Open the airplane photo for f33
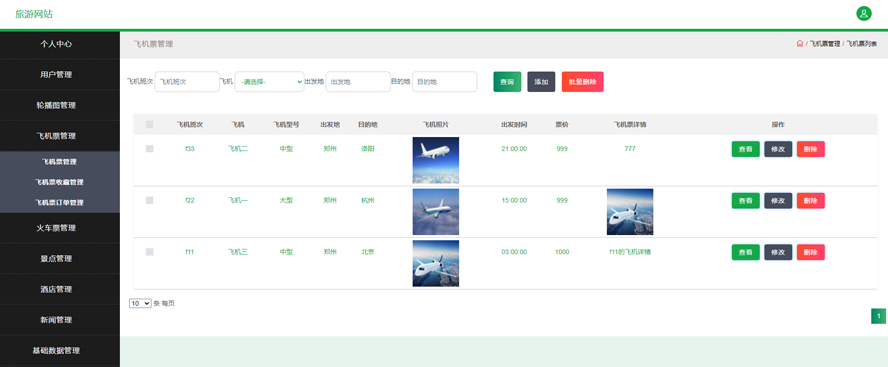This screenshot has height=367, width=888. click(436, 160)
